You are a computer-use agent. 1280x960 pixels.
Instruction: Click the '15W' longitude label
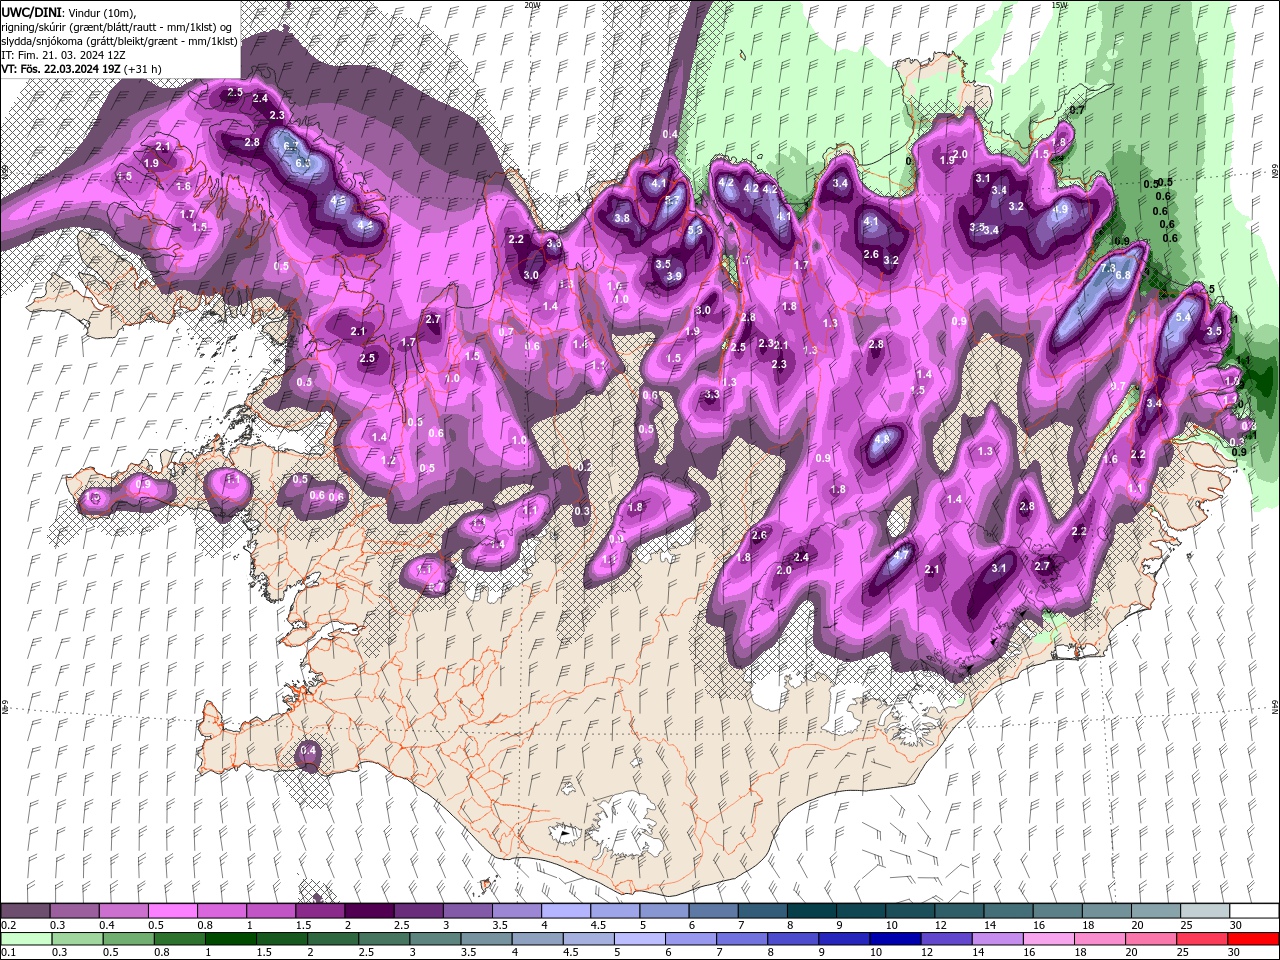(1059, 5)
